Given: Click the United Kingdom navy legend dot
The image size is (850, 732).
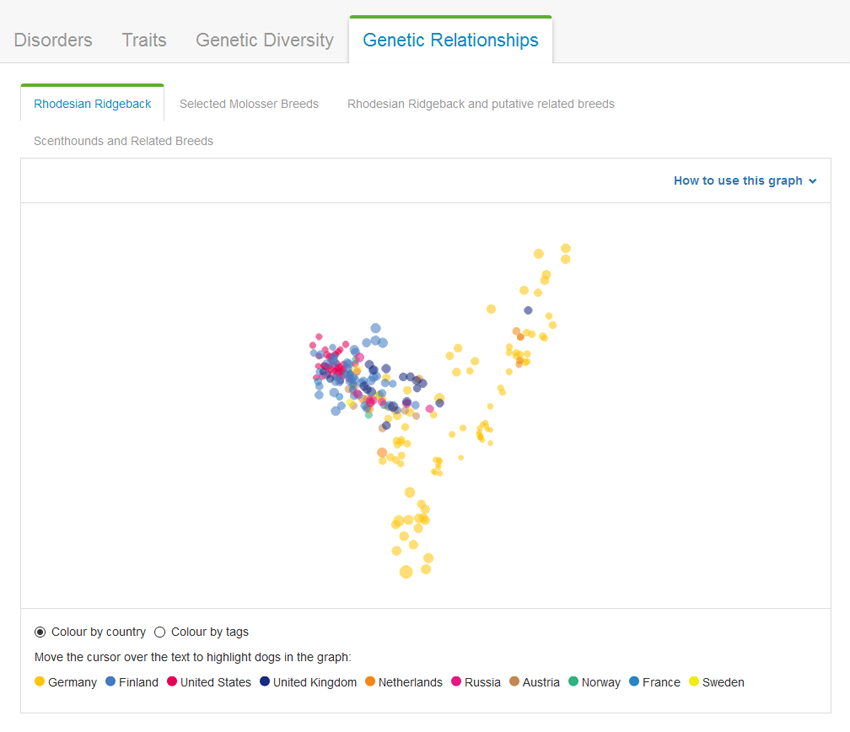Looking at the screenshot, I should [265, 682].
